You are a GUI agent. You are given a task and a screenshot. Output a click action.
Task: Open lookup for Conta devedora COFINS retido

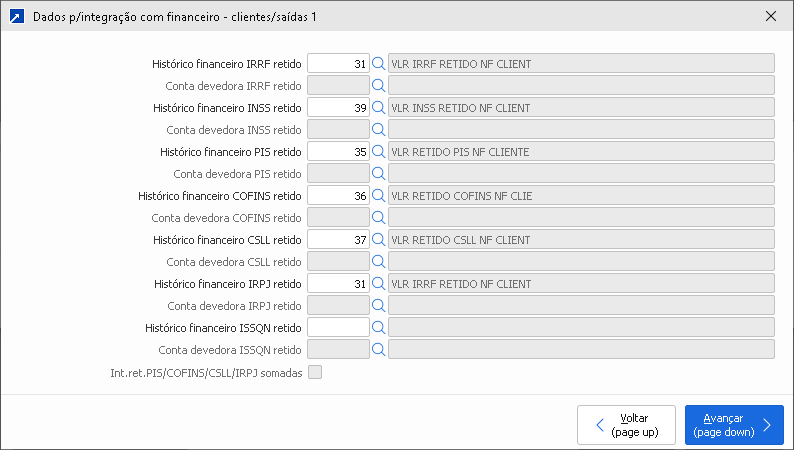tap(379, 217)
